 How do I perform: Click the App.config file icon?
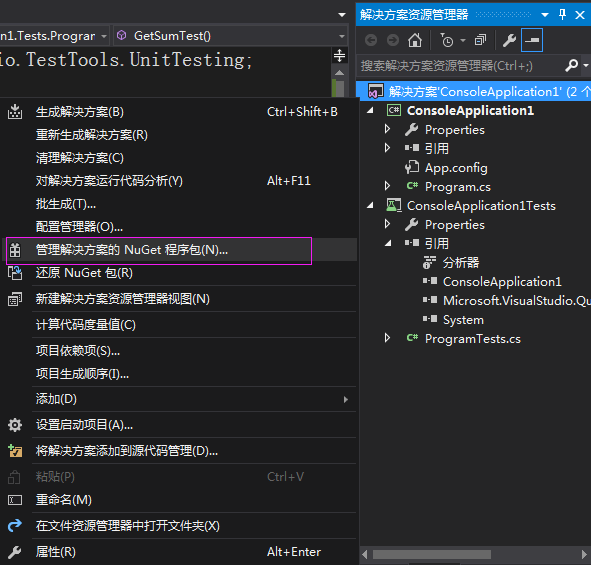pyautogui.click(x=412, y=167)
